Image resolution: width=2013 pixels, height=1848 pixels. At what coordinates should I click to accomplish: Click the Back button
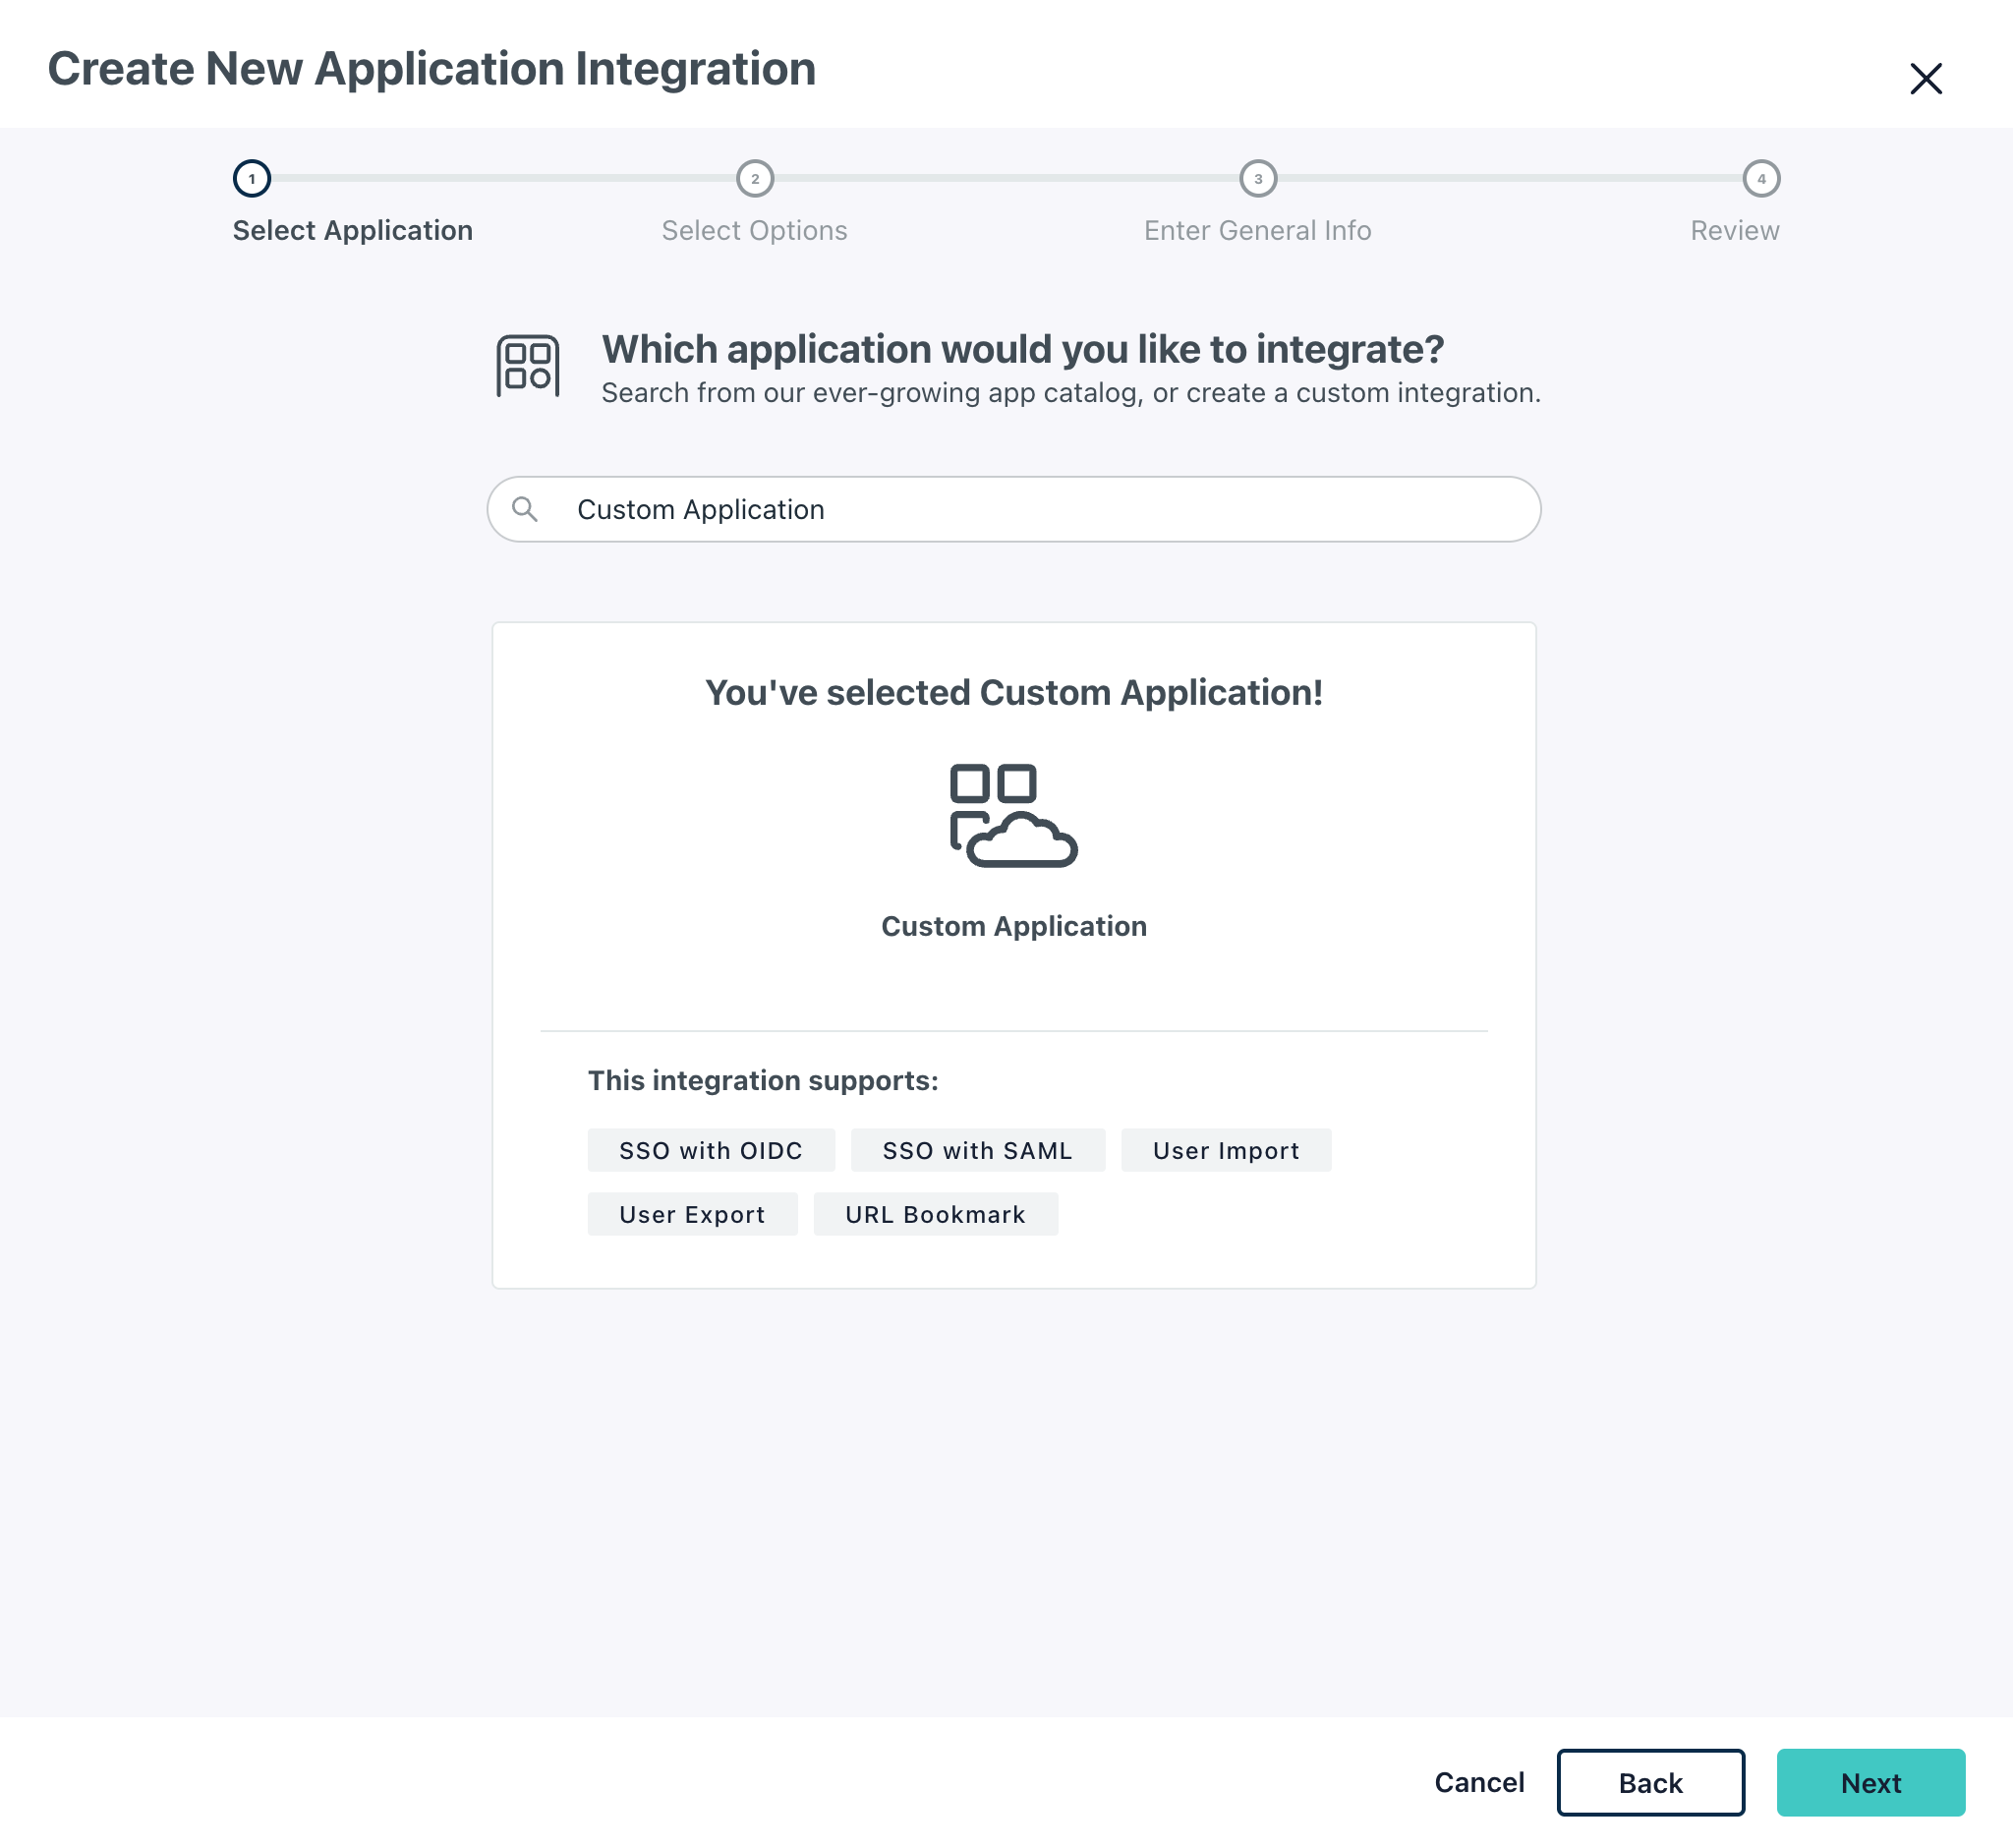[x=1650, y=1782]
